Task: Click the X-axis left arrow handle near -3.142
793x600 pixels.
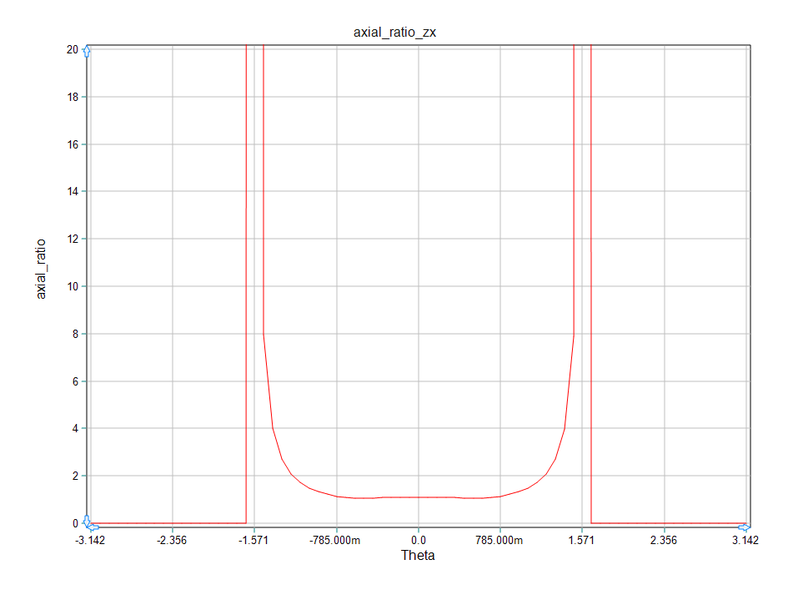Action: tap(93, 528)
